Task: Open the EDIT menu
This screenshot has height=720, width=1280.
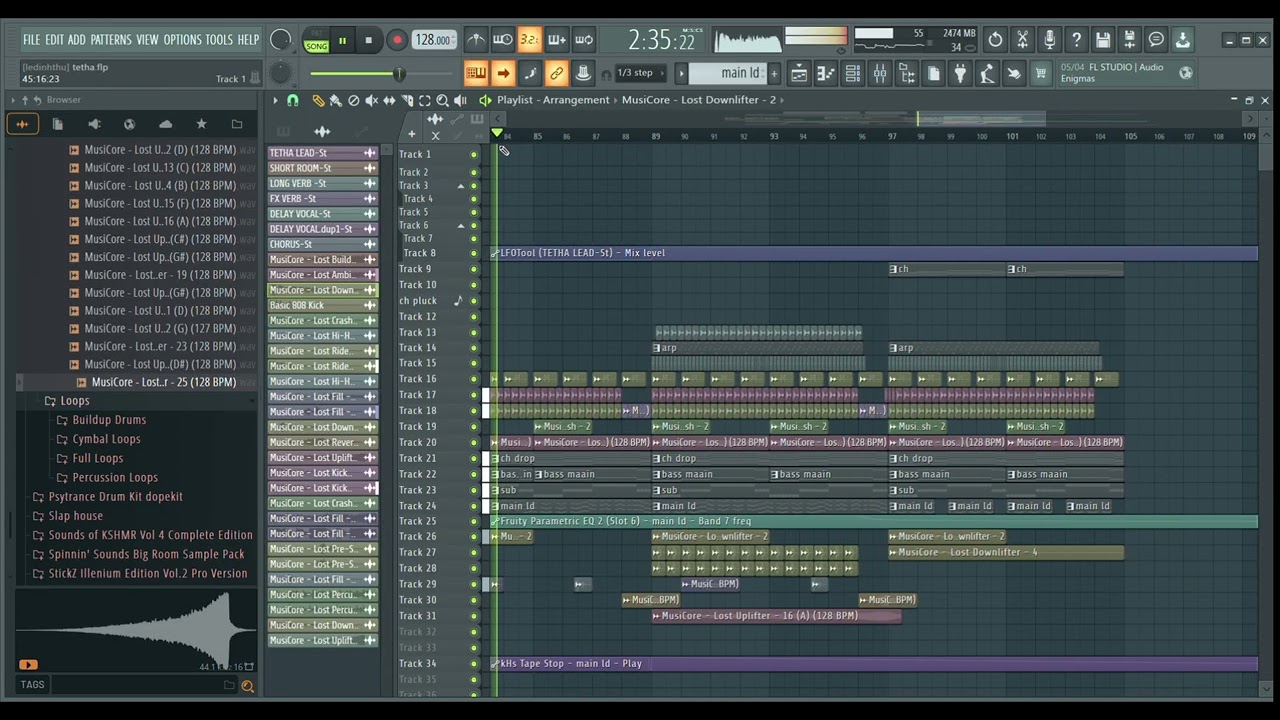Action: point(54,40)
